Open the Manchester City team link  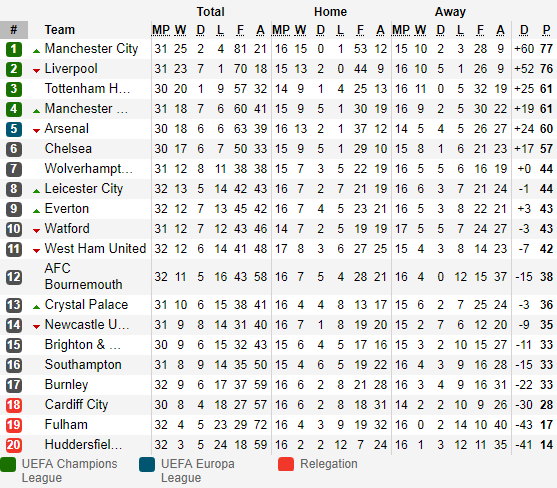[x=91, y=49]
